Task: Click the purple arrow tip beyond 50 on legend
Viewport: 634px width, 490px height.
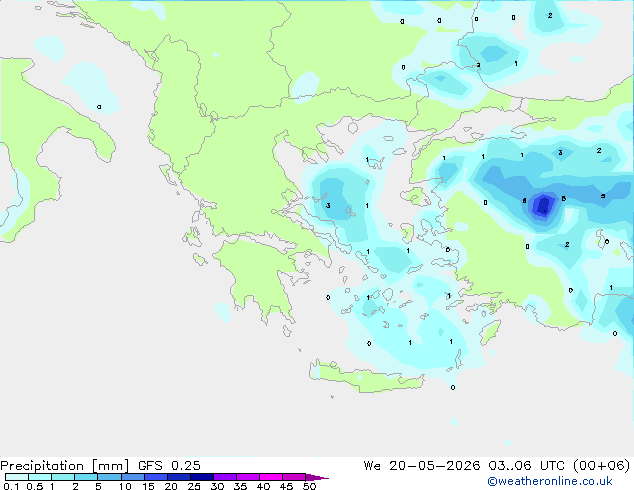Action: point(317,477)
